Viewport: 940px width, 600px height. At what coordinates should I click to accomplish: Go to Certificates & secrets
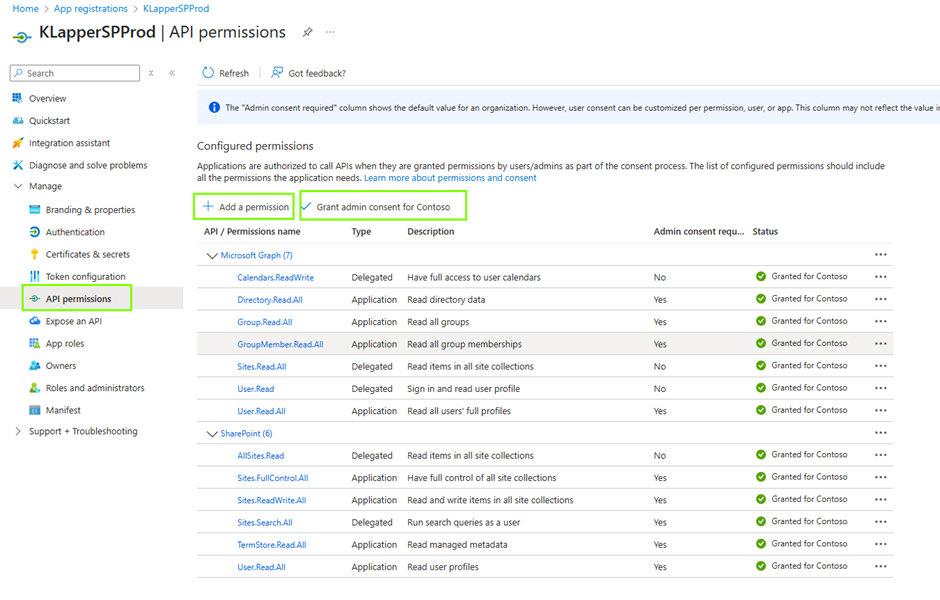[88, 254]
